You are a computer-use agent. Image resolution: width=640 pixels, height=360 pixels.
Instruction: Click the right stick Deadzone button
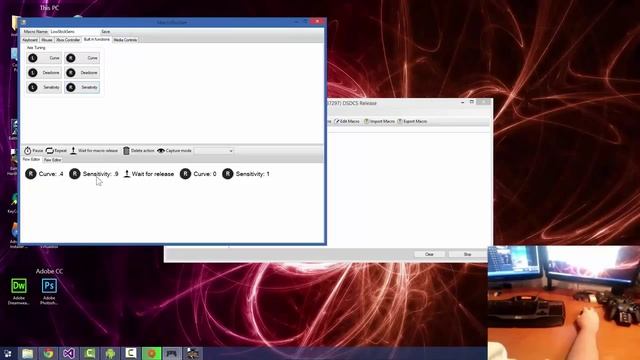coord(82,73)
